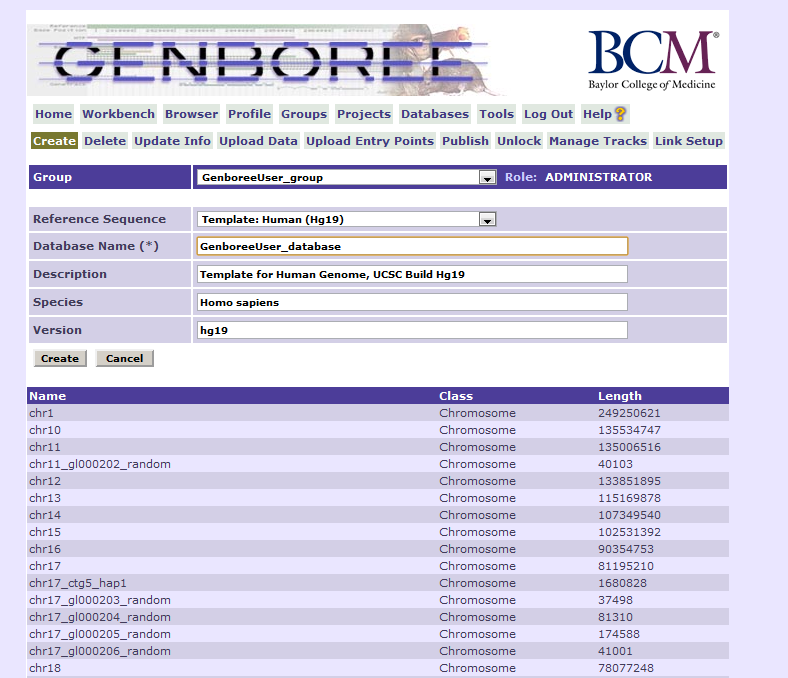The image size is (788, 678).
Task: Select the Publish tab
Action: click(465, 141)
